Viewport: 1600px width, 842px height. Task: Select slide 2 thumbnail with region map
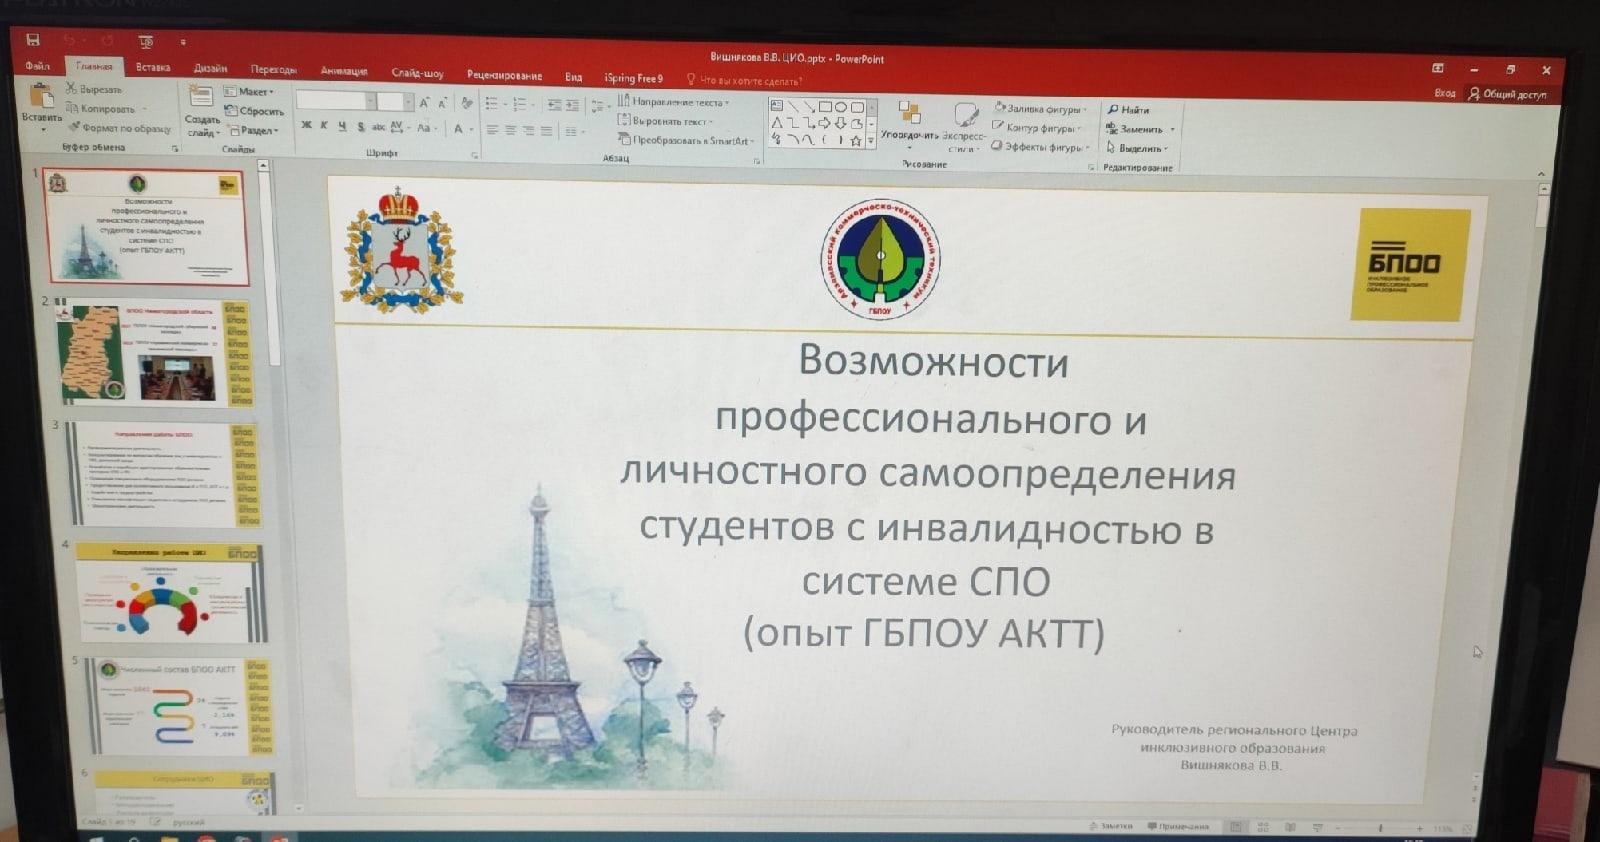pos(158,354)
